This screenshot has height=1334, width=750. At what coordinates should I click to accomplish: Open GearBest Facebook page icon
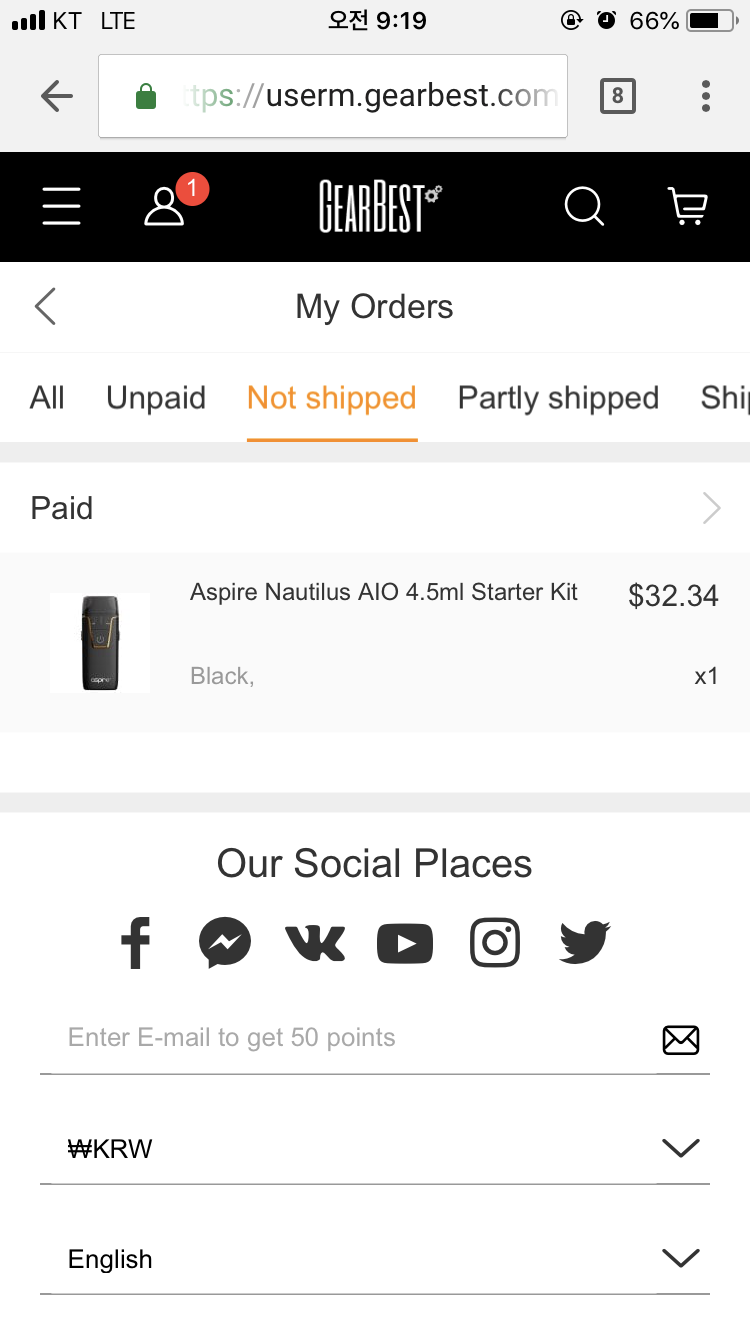[136, 942]
